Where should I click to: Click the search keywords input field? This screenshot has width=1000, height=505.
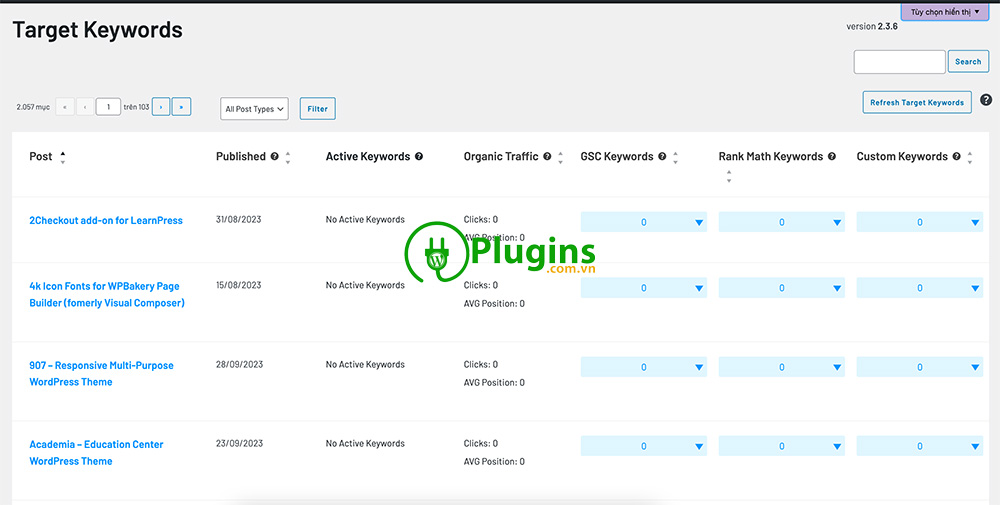coord(899,62)
